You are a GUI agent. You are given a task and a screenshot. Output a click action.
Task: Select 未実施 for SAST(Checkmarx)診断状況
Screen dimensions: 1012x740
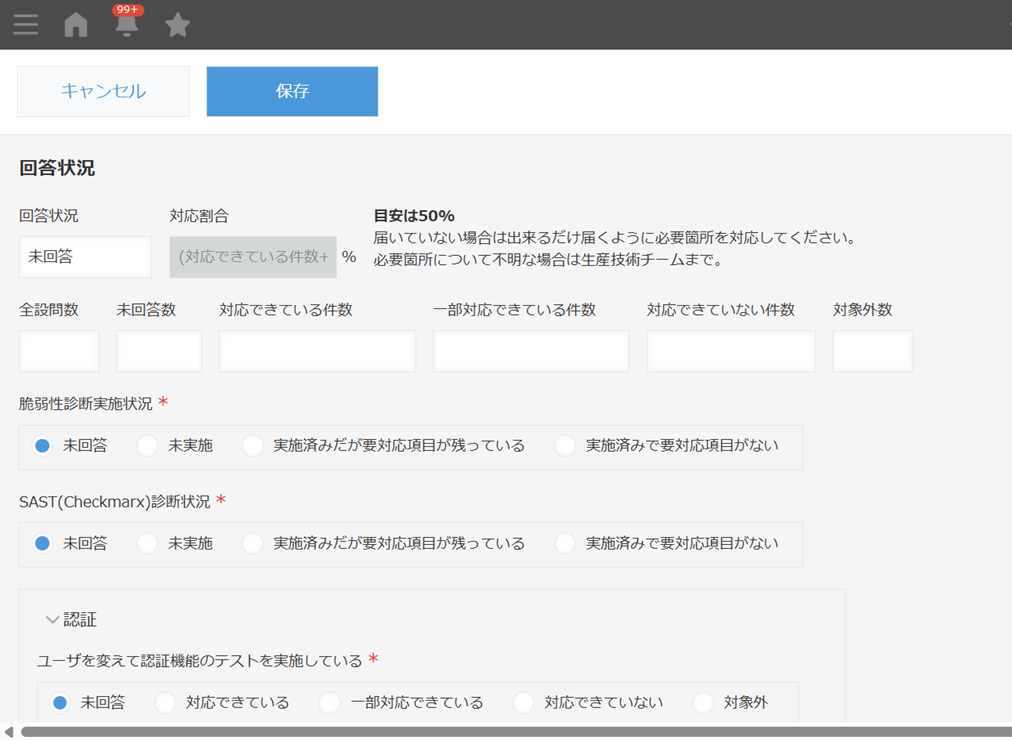[148, 544]
